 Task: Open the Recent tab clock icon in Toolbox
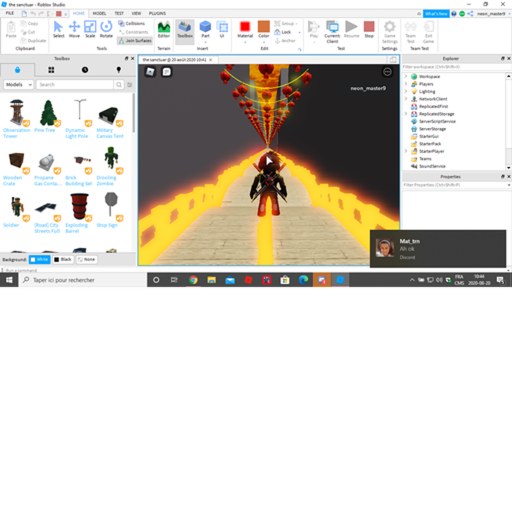85,70
